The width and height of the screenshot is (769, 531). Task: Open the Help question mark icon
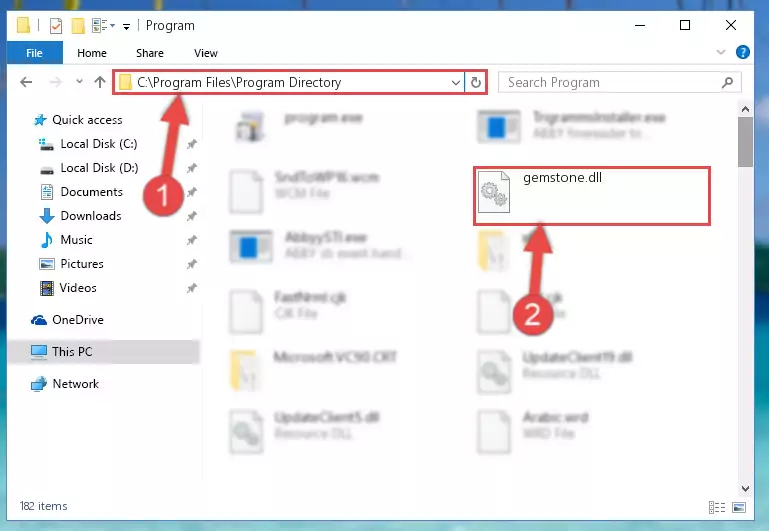tap(743, 52)
